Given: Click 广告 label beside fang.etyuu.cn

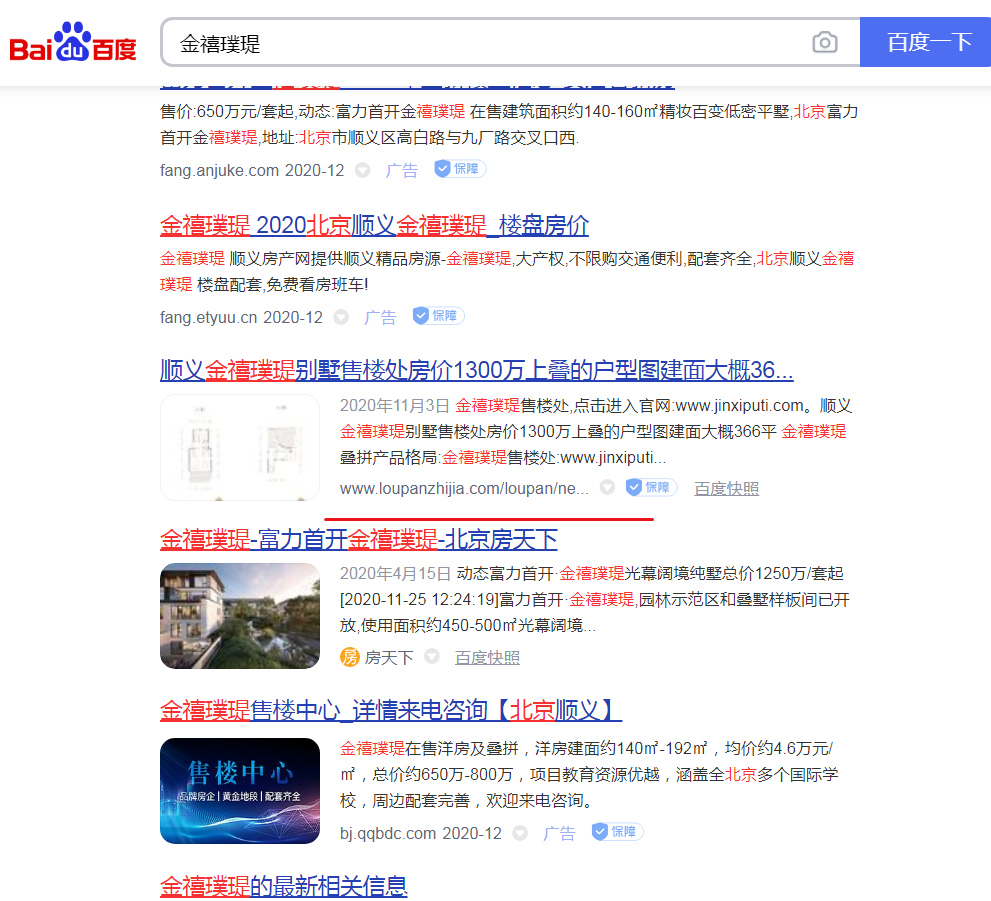Looking at the screenshot, I should (x=380, y=317).
